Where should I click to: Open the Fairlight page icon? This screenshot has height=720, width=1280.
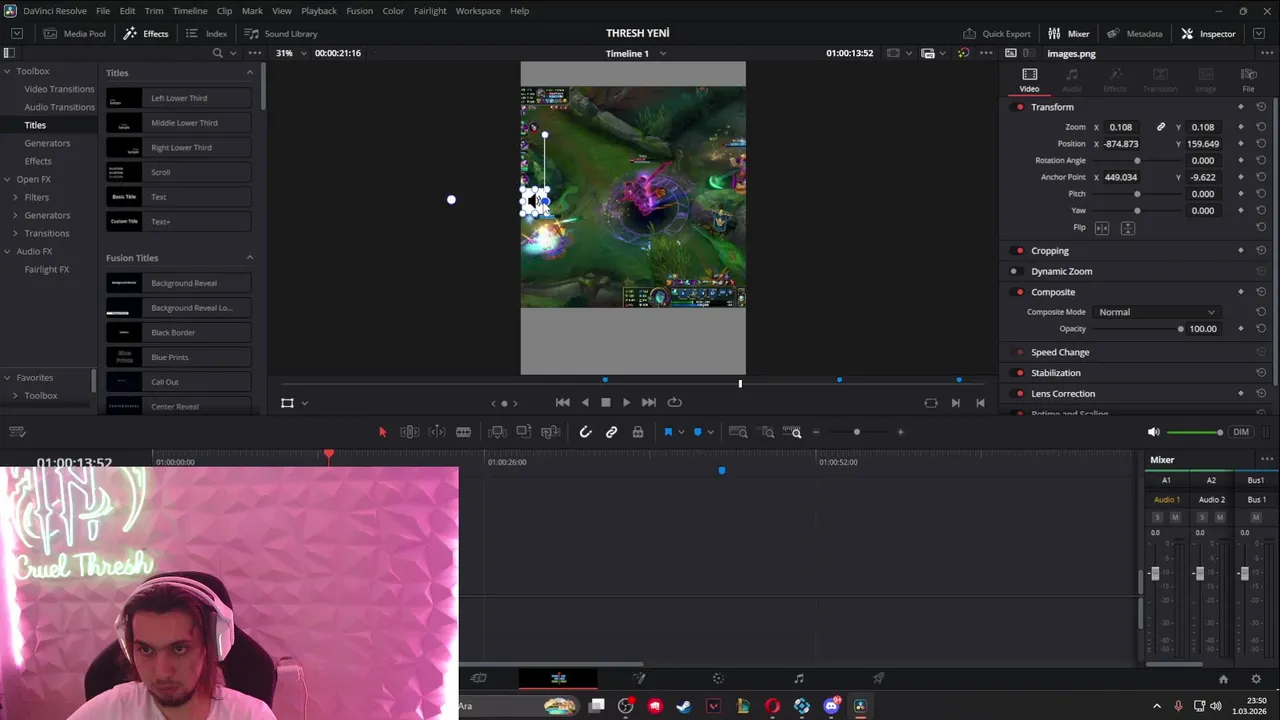[798, 679]
